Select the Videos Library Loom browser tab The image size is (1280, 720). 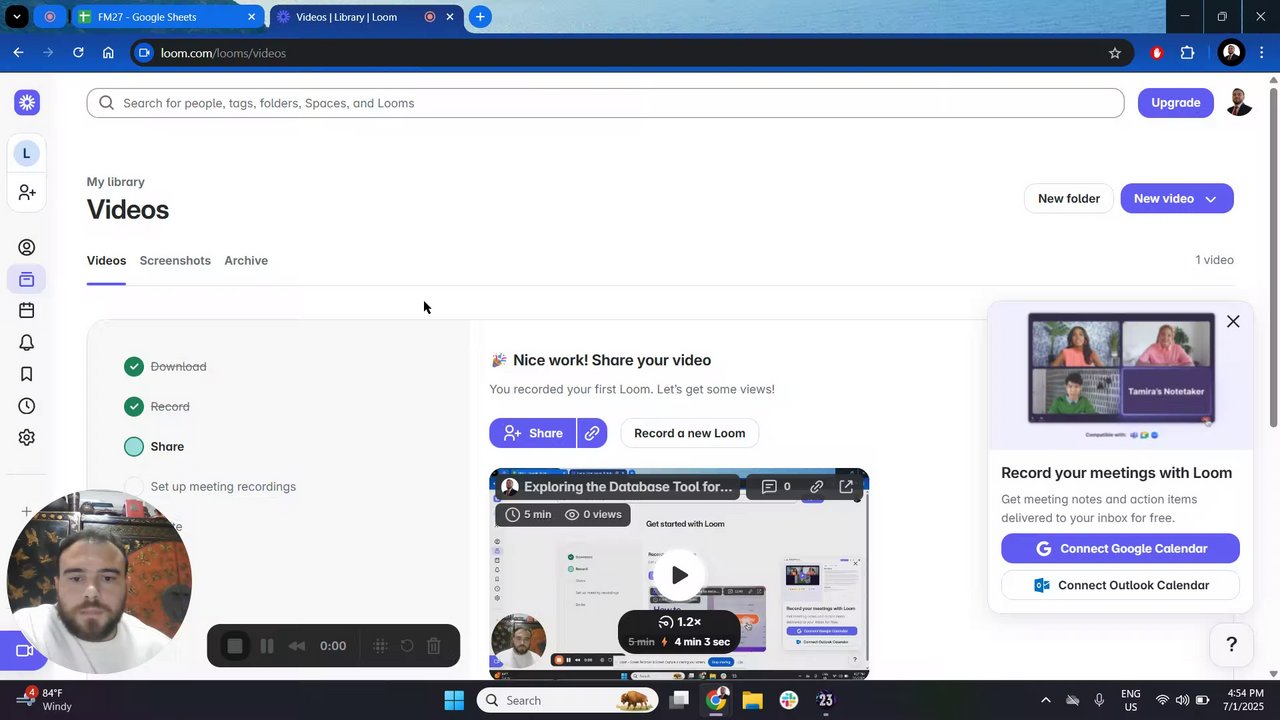coord(366,17)
